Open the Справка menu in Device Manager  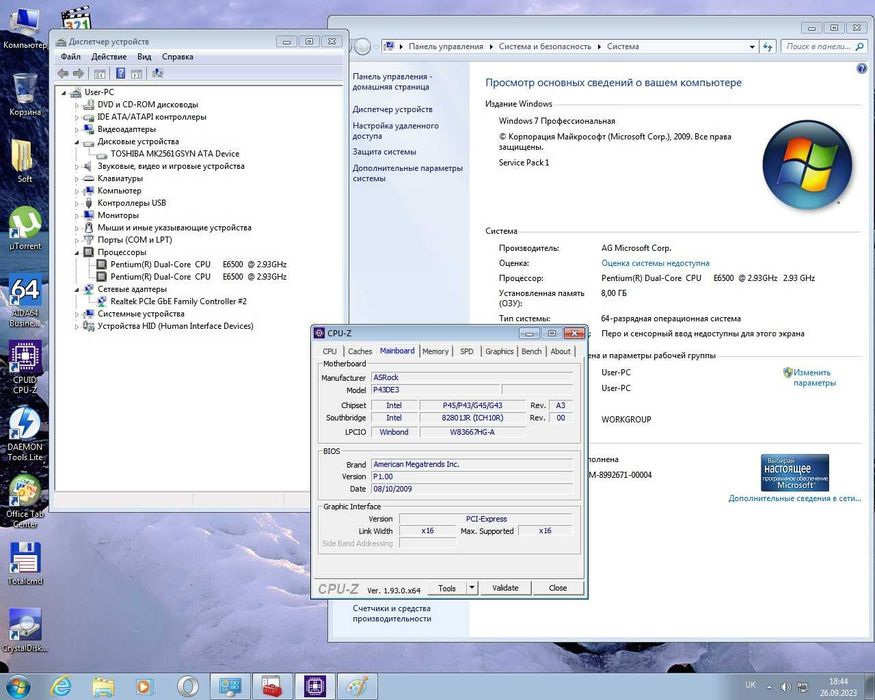(x=177, y=56)
